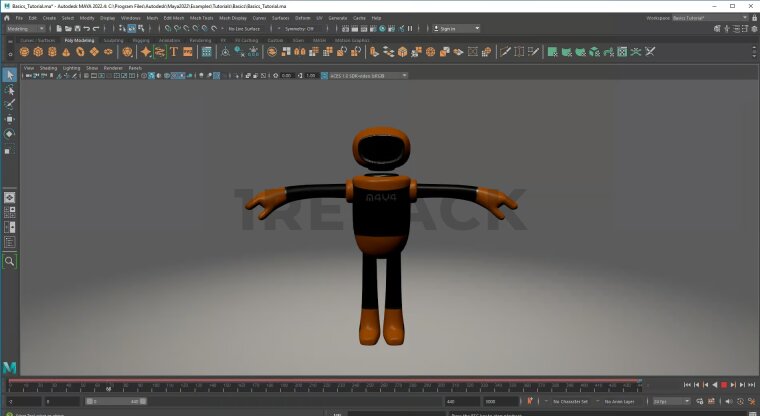This screenshot has width=760, height=416.
Task: Switch to the Sculpting shelf tab
Action: pos(113,40)
